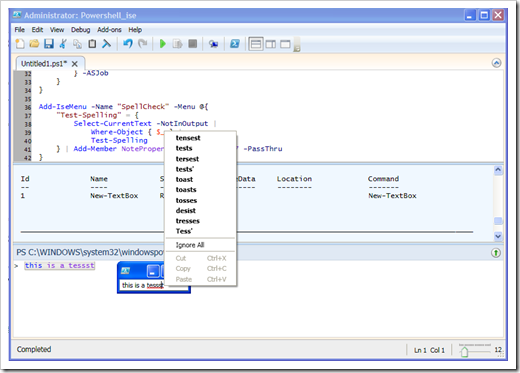Choose spelling suggestion "tosses"
The height and width of the screenshot is (373, 520).
click(x=186, y=200)
